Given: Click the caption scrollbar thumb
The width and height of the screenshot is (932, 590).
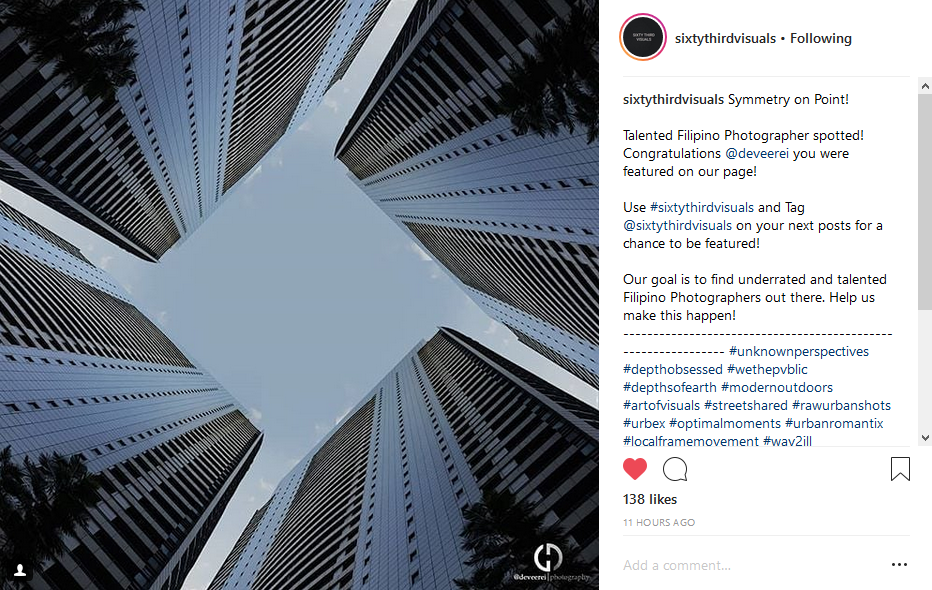Looking at the screenshot, I should (925, 202).
